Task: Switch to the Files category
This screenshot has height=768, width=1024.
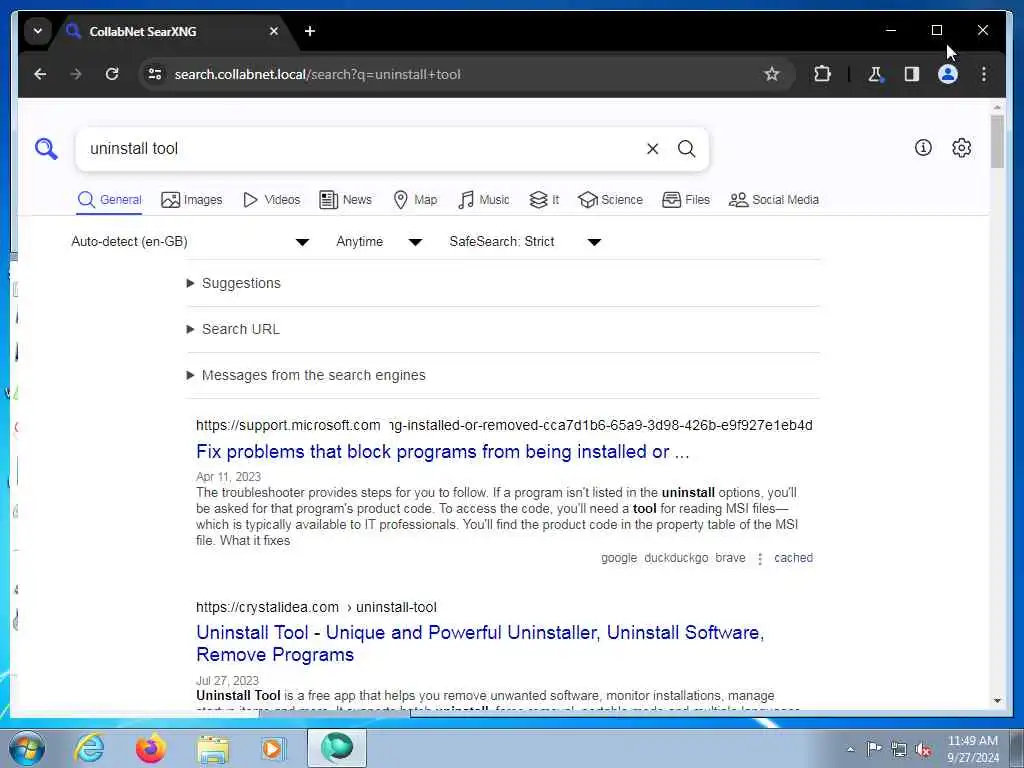Action: [686, 200]
